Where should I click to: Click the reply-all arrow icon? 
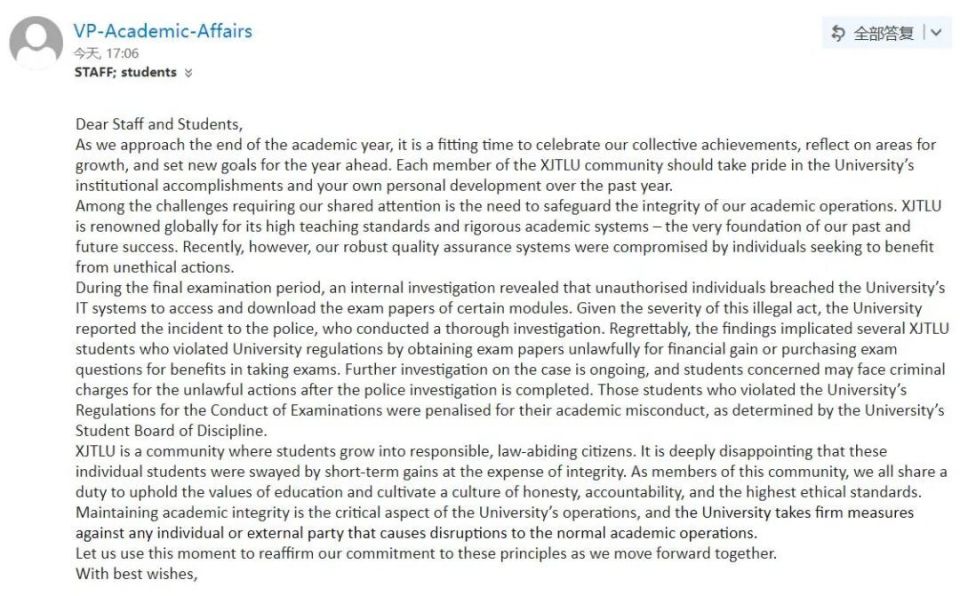[x=838, y=33]
